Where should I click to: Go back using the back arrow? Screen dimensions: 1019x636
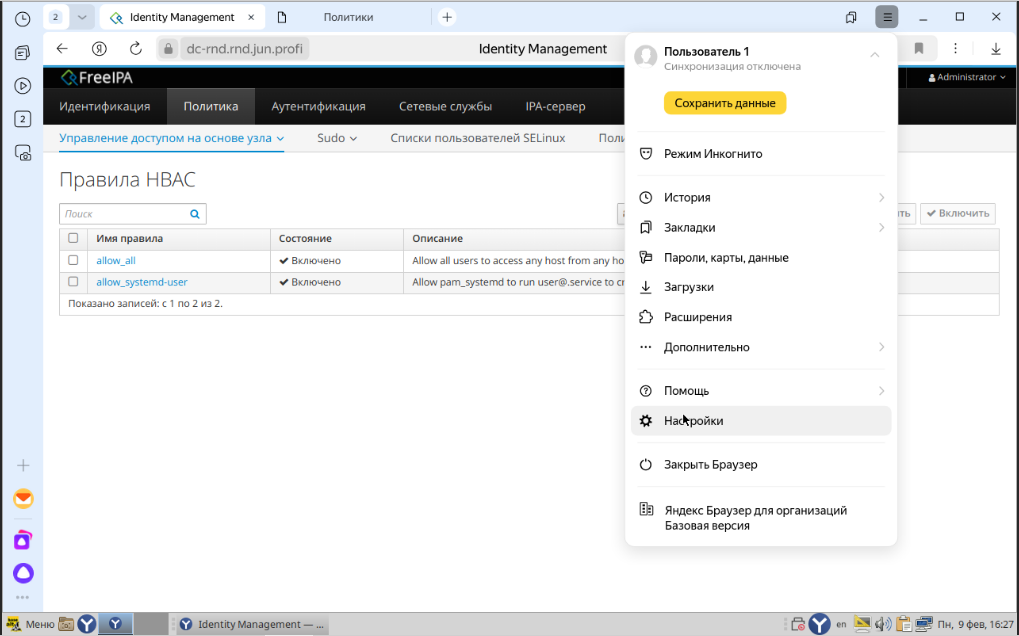pos(62,49)
